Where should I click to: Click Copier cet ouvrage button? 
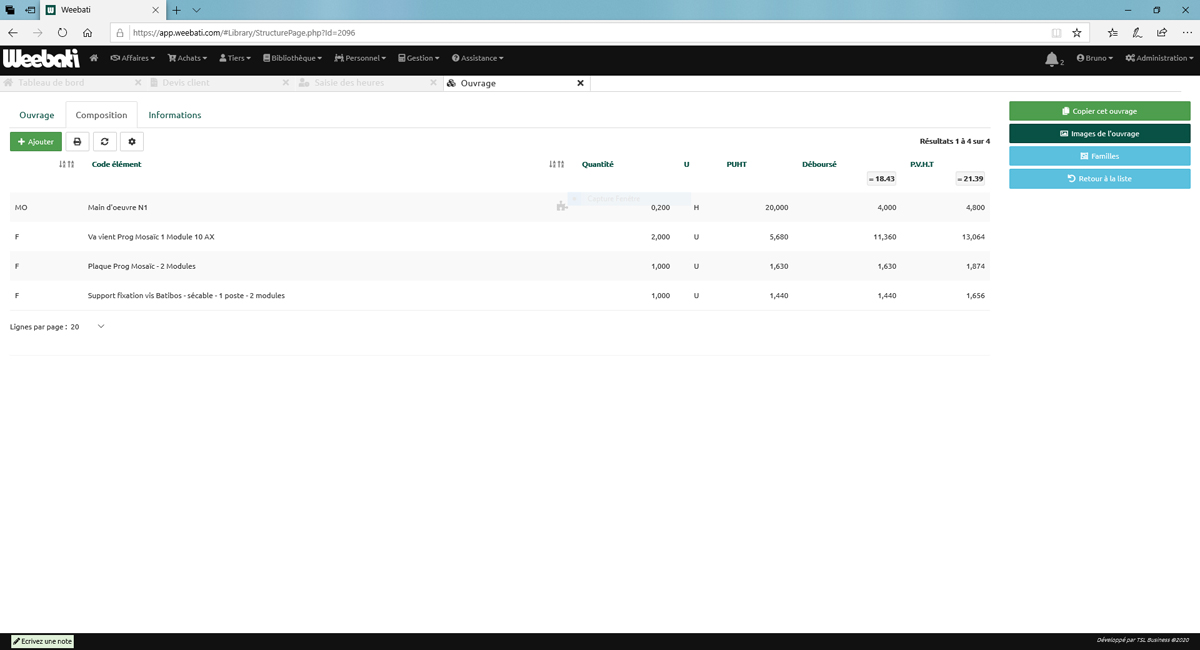pyautogui.click(x=1099, y=111)
